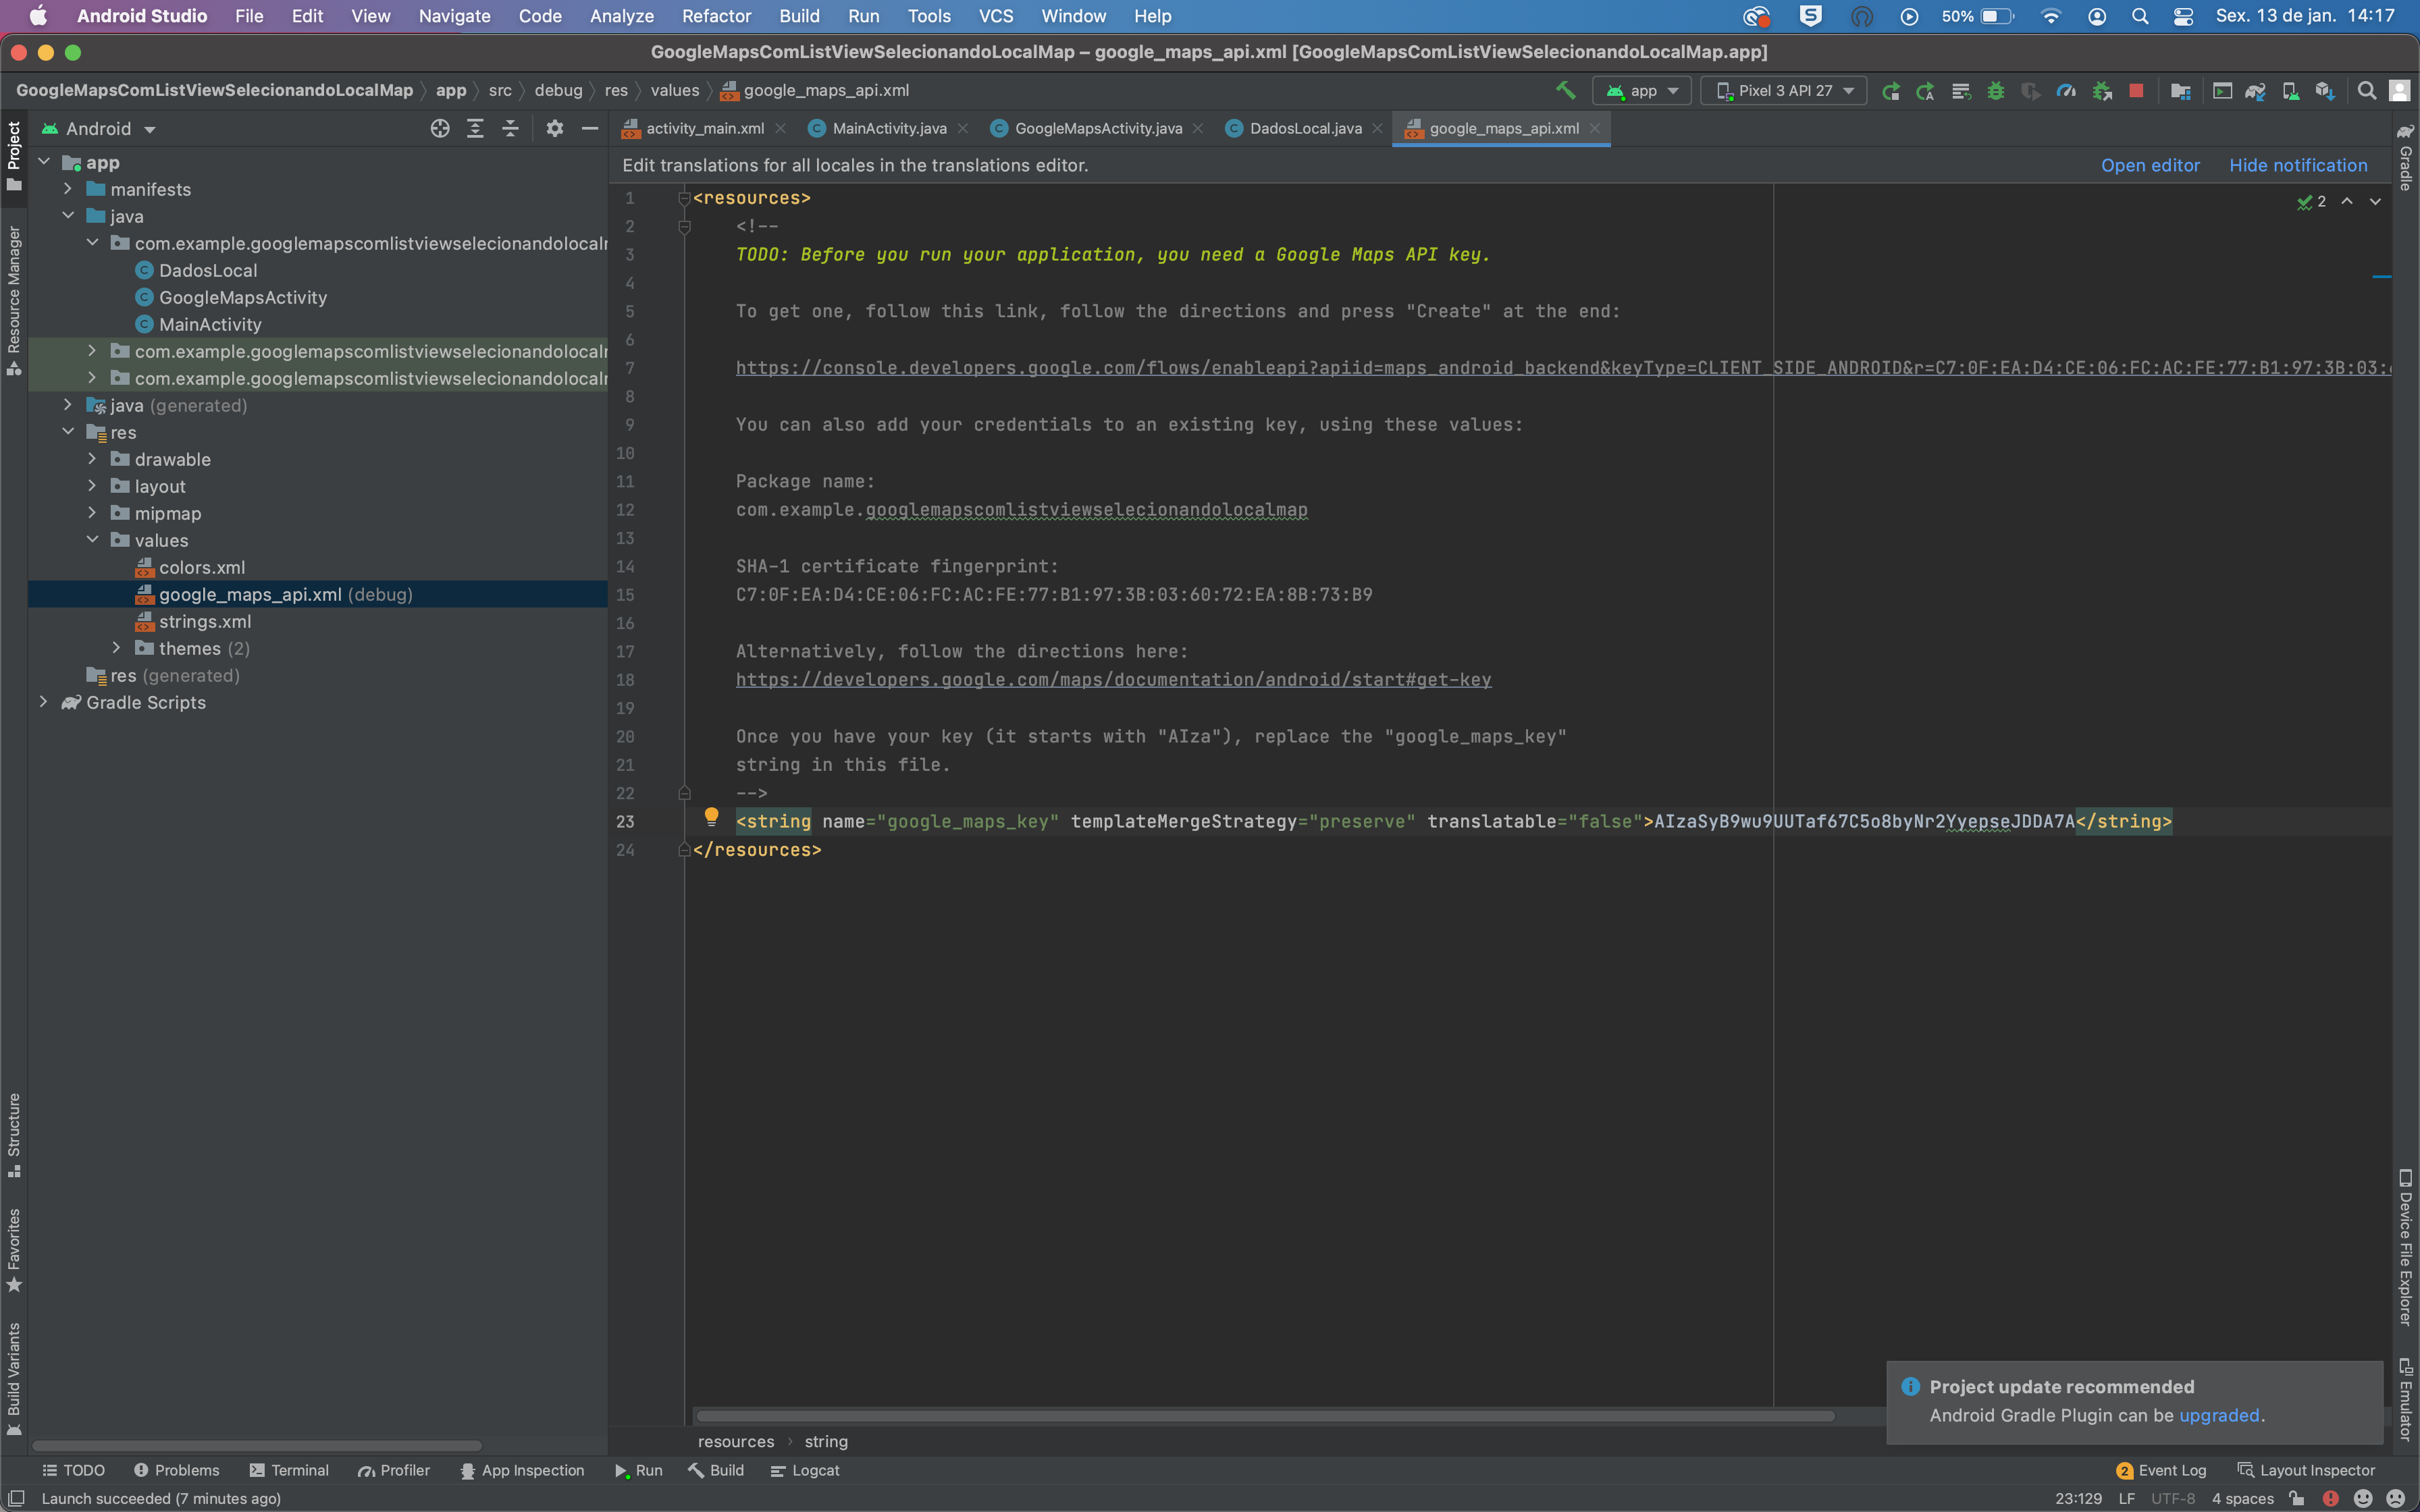
Task: Click the Open editor link
Action: [2150, 165]
